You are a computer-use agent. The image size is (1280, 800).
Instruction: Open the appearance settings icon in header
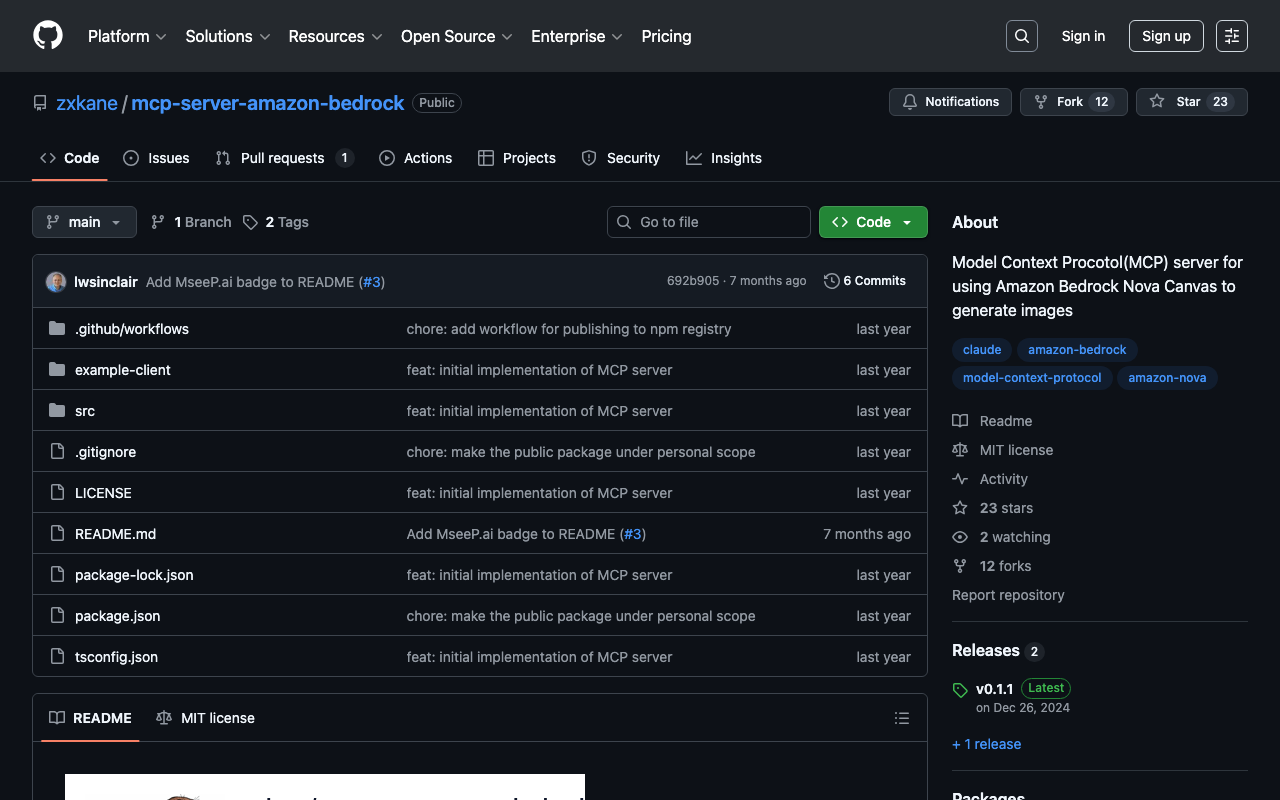pos(1231,36)
